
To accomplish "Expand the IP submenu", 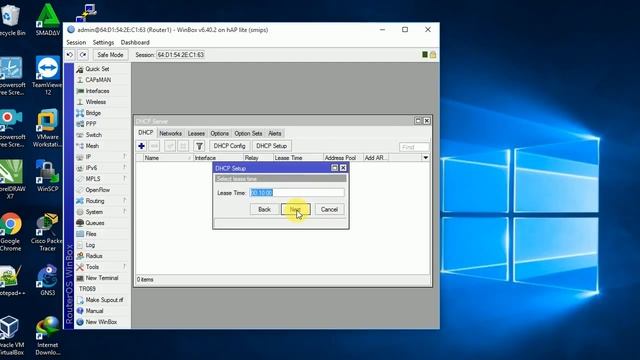I will pyautogui.click(x=88, y=157).
